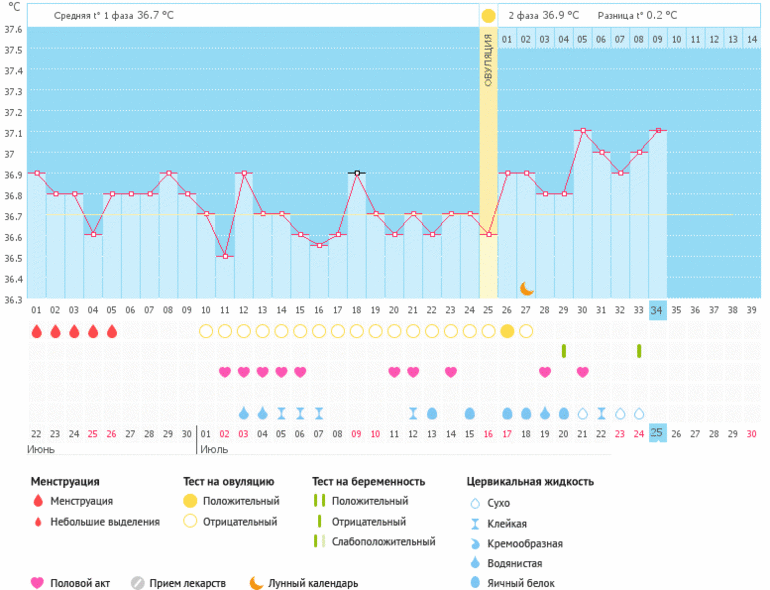
Task: Click the intercourse heart on cycle day 23
Action: [x=450, y=372]
